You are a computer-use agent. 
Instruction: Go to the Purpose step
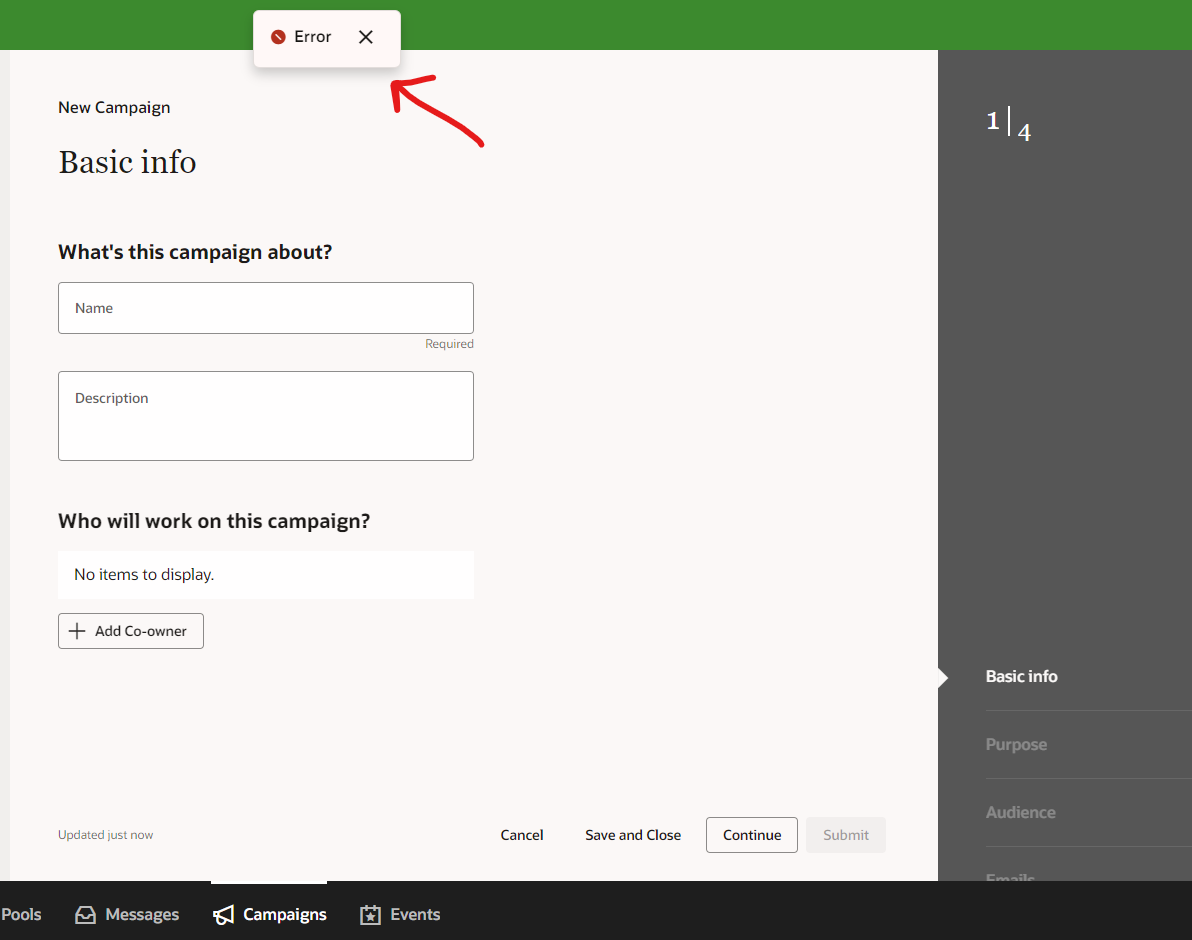pos(1016,745)
